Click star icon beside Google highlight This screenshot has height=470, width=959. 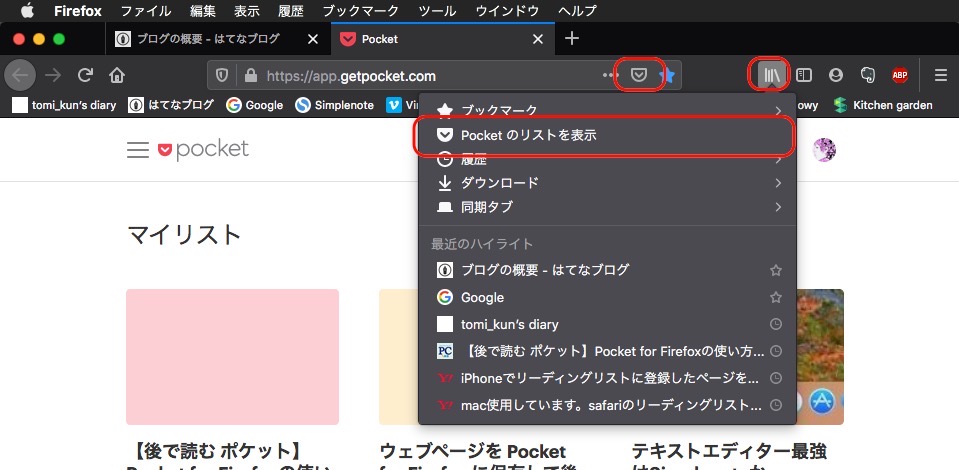pyautogui.click(x=776, y=297)
